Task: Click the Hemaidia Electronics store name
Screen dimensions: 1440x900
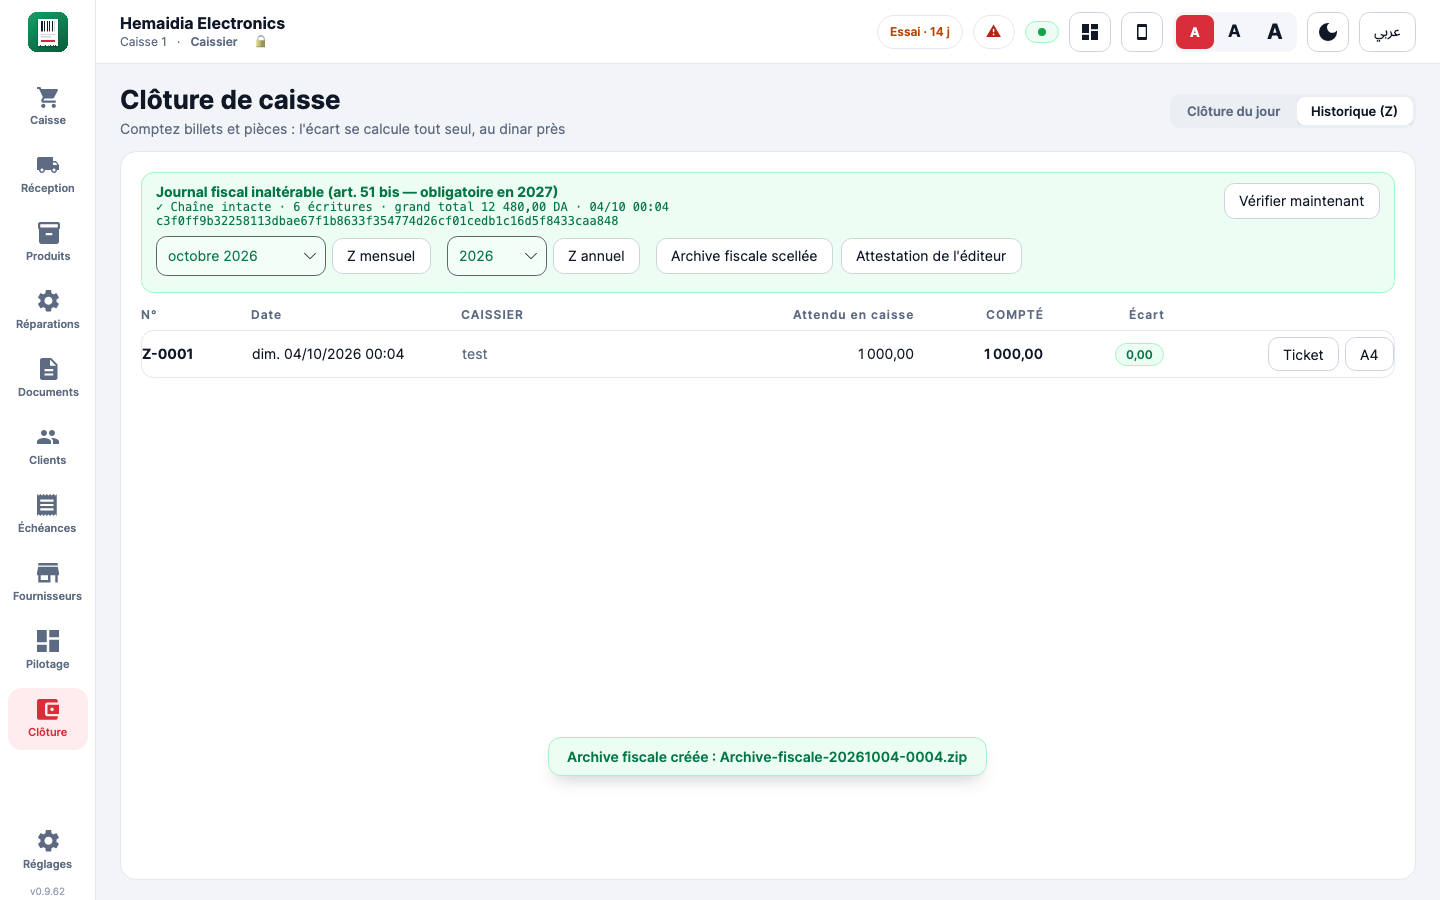Action: pyautogui.click(x=202, y=23)
